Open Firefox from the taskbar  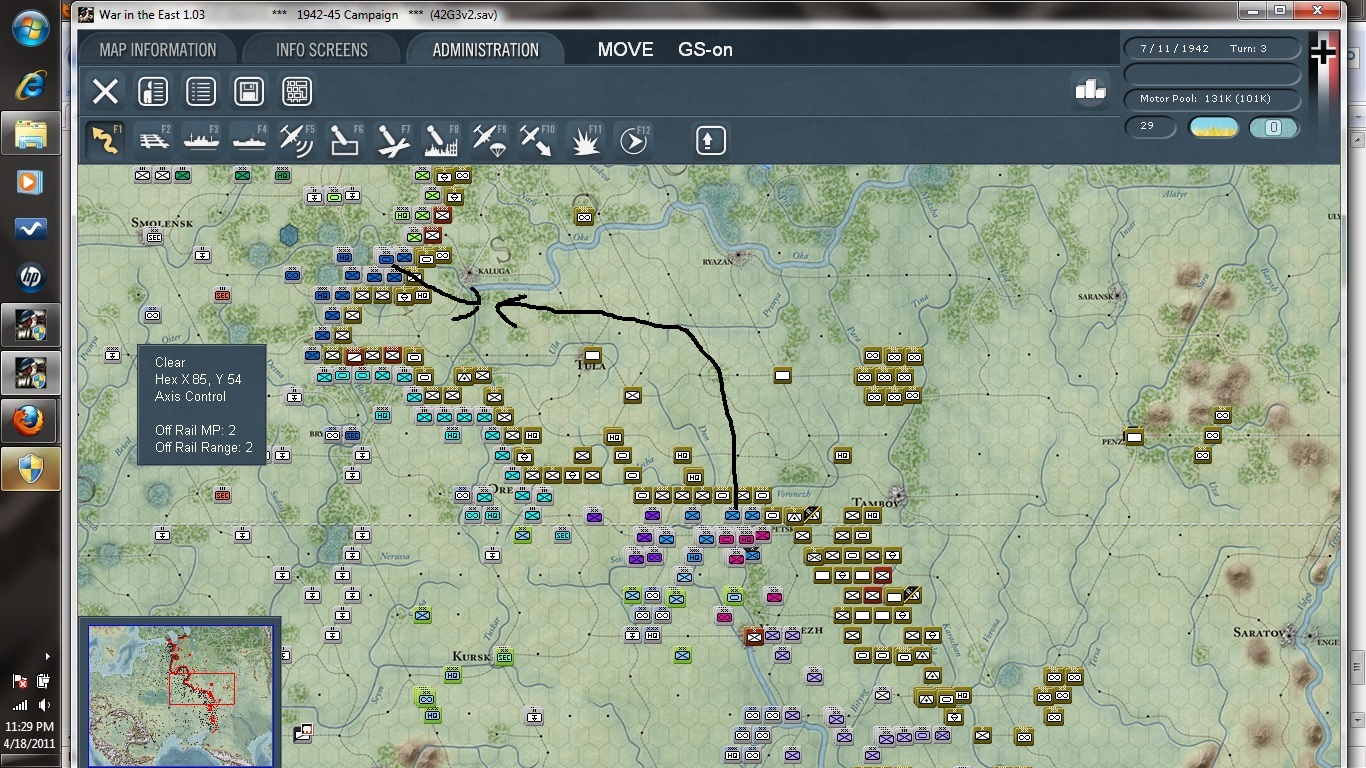pyautogui.click(x=30, y=421)
